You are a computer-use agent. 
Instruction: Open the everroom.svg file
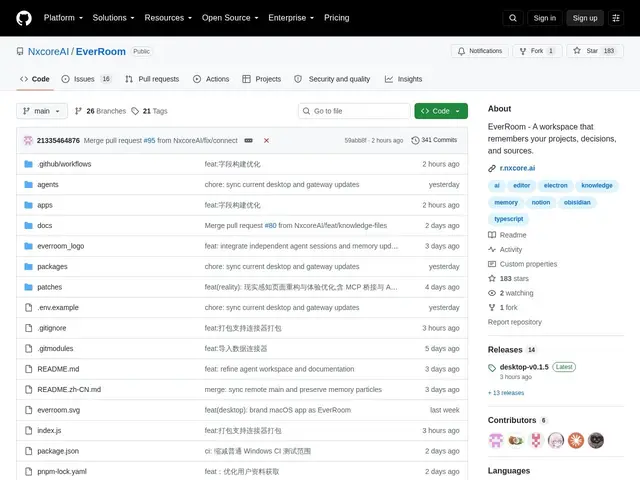[x=59, y=410]
